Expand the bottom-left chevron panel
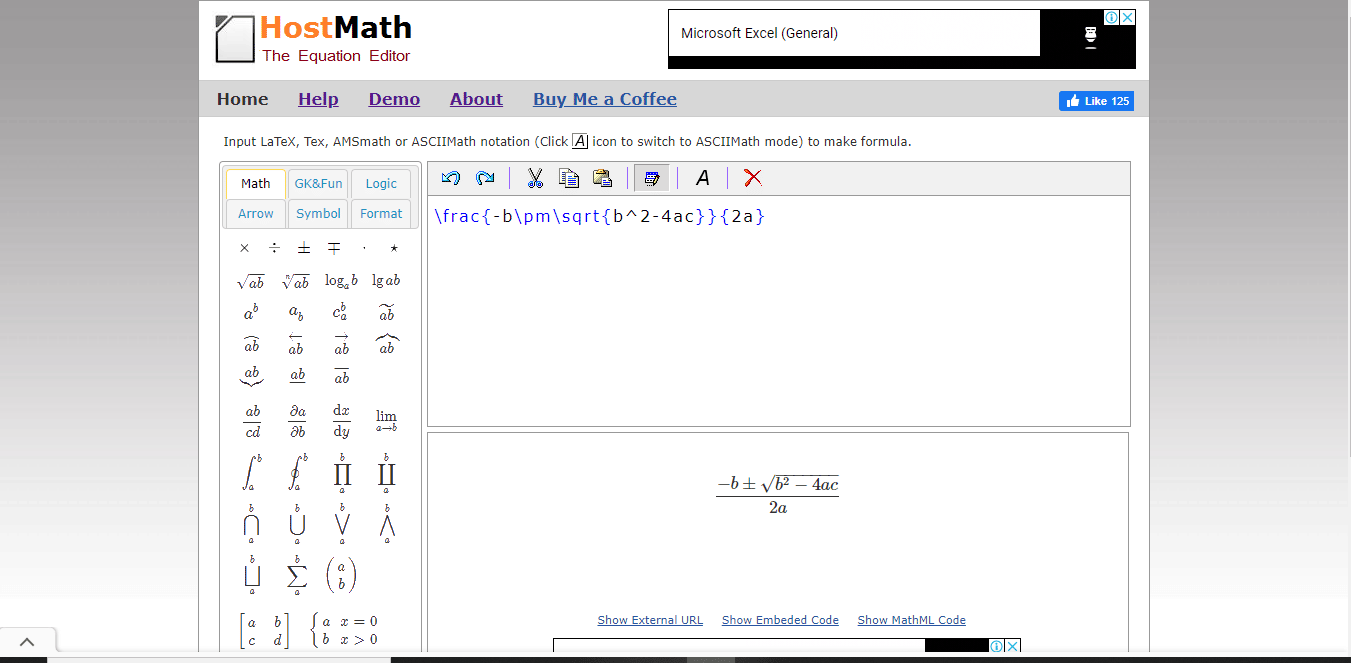This screenshot has height=663, width=1351. pos(27,642)
